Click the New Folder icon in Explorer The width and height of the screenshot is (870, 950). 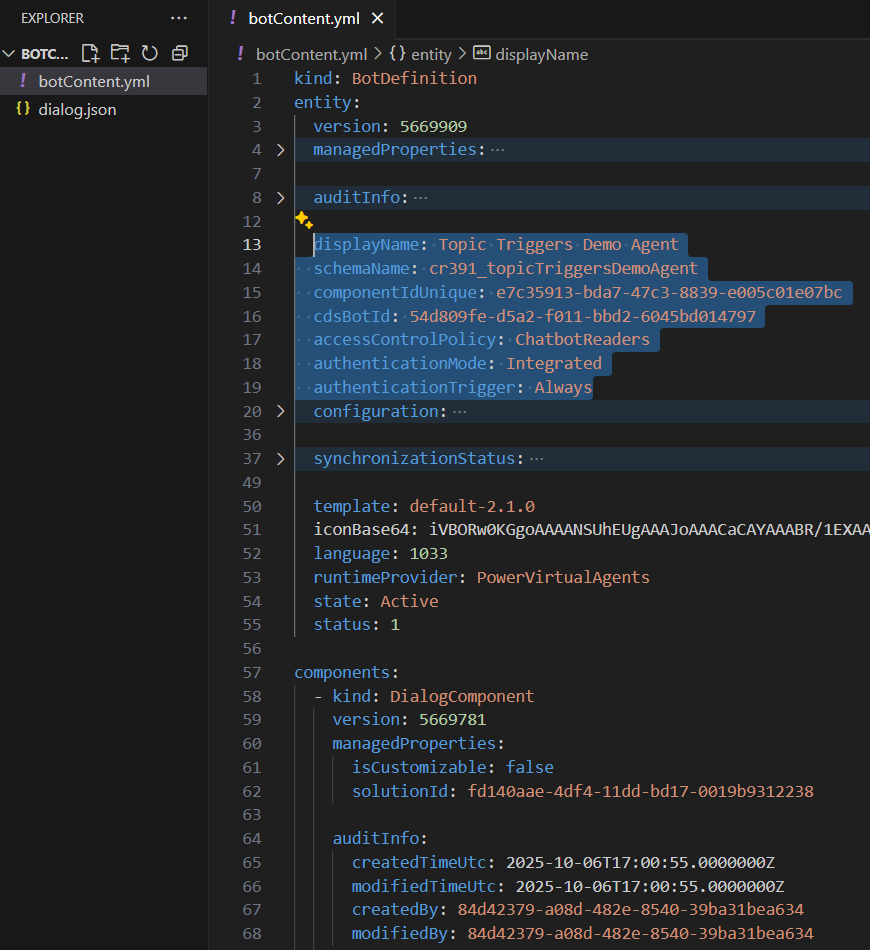(120, 53)
